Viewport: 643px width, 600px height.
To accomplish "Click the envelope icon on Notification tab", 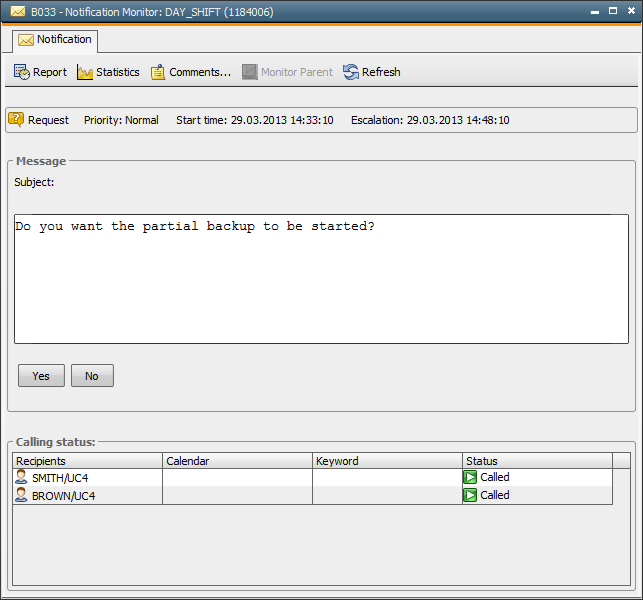I will click(x=26, y=40).
